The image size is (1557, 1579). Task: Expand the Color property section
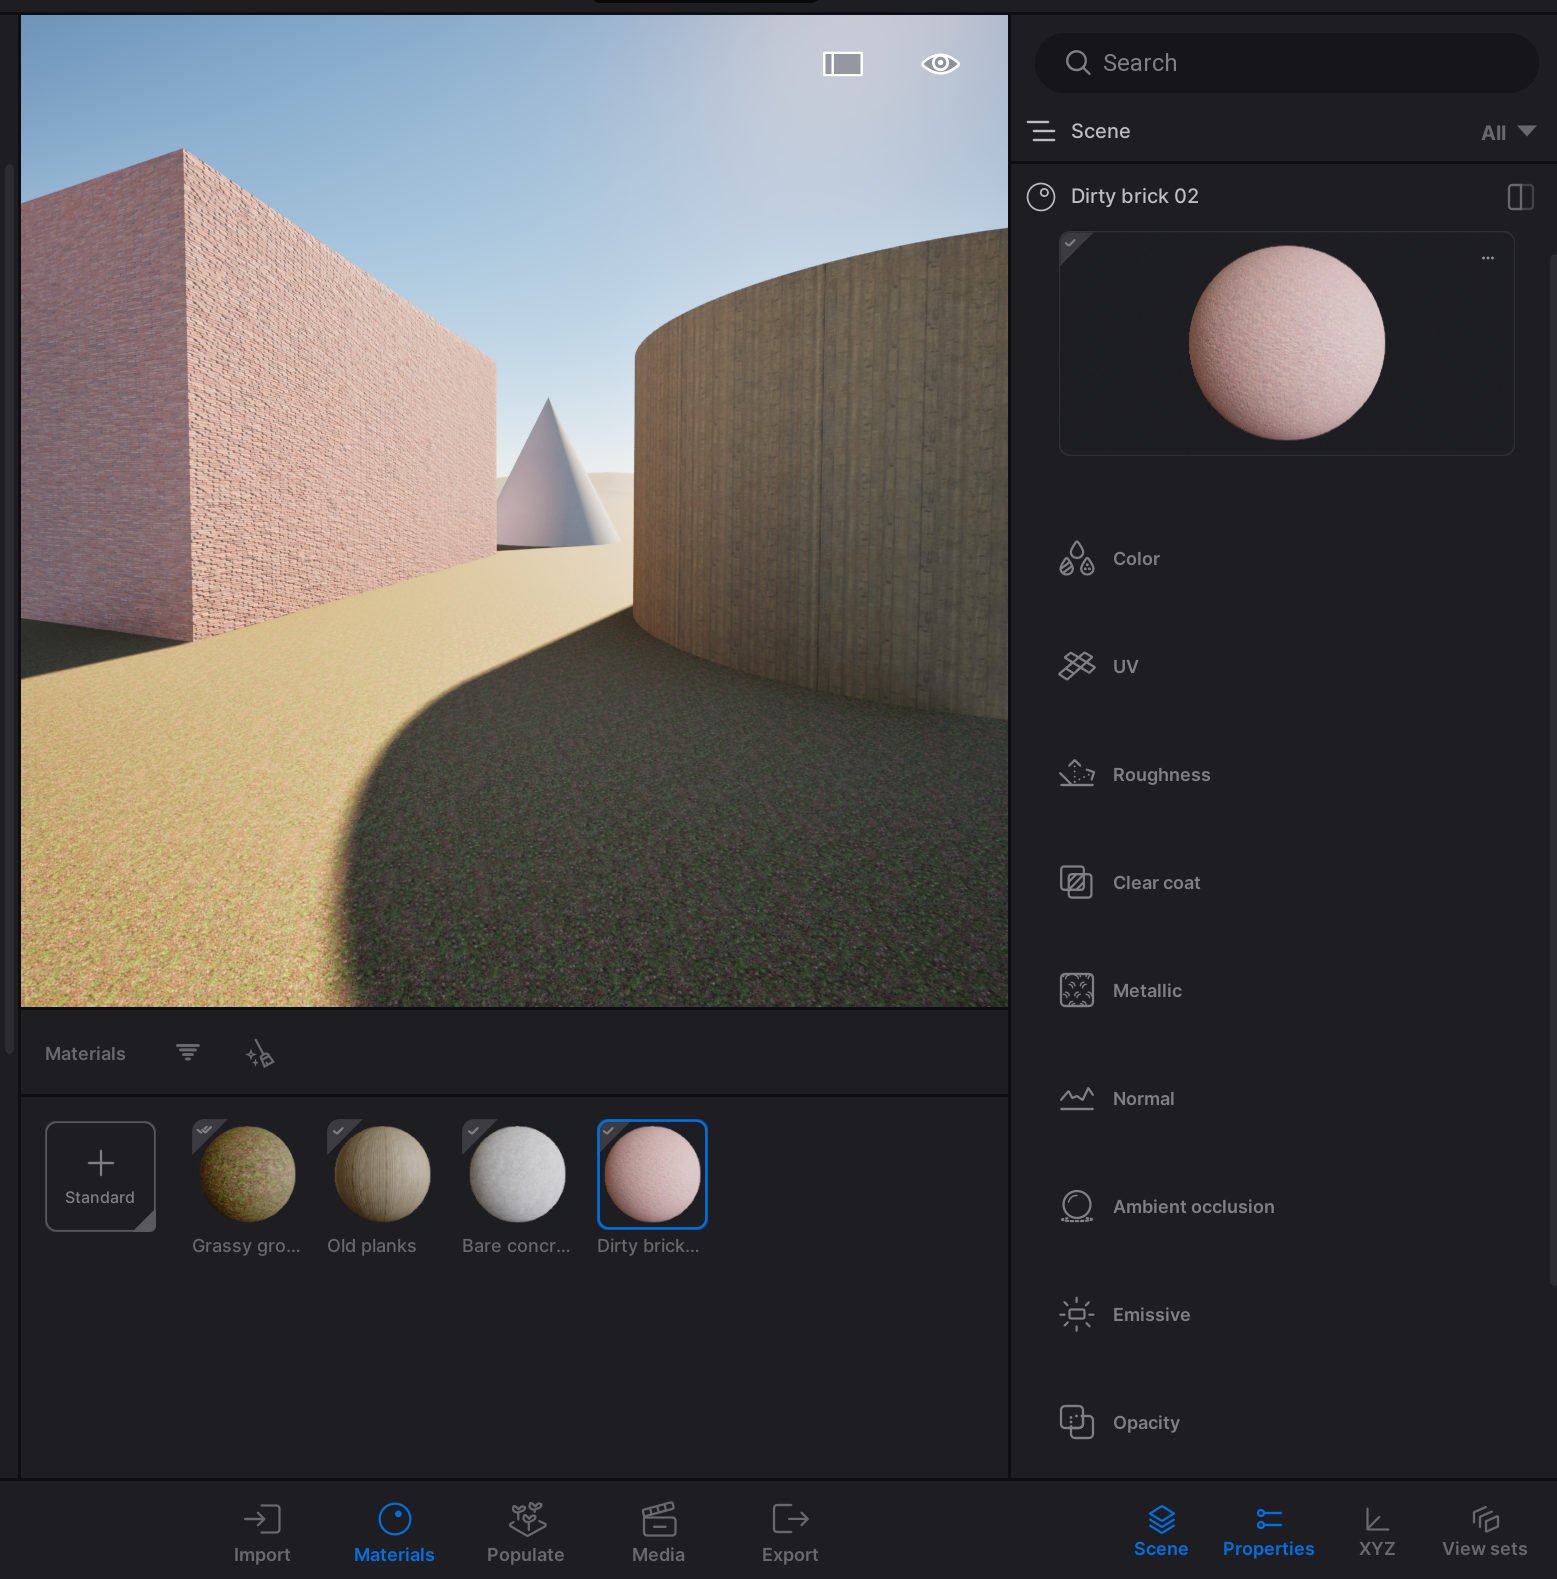1136,559
